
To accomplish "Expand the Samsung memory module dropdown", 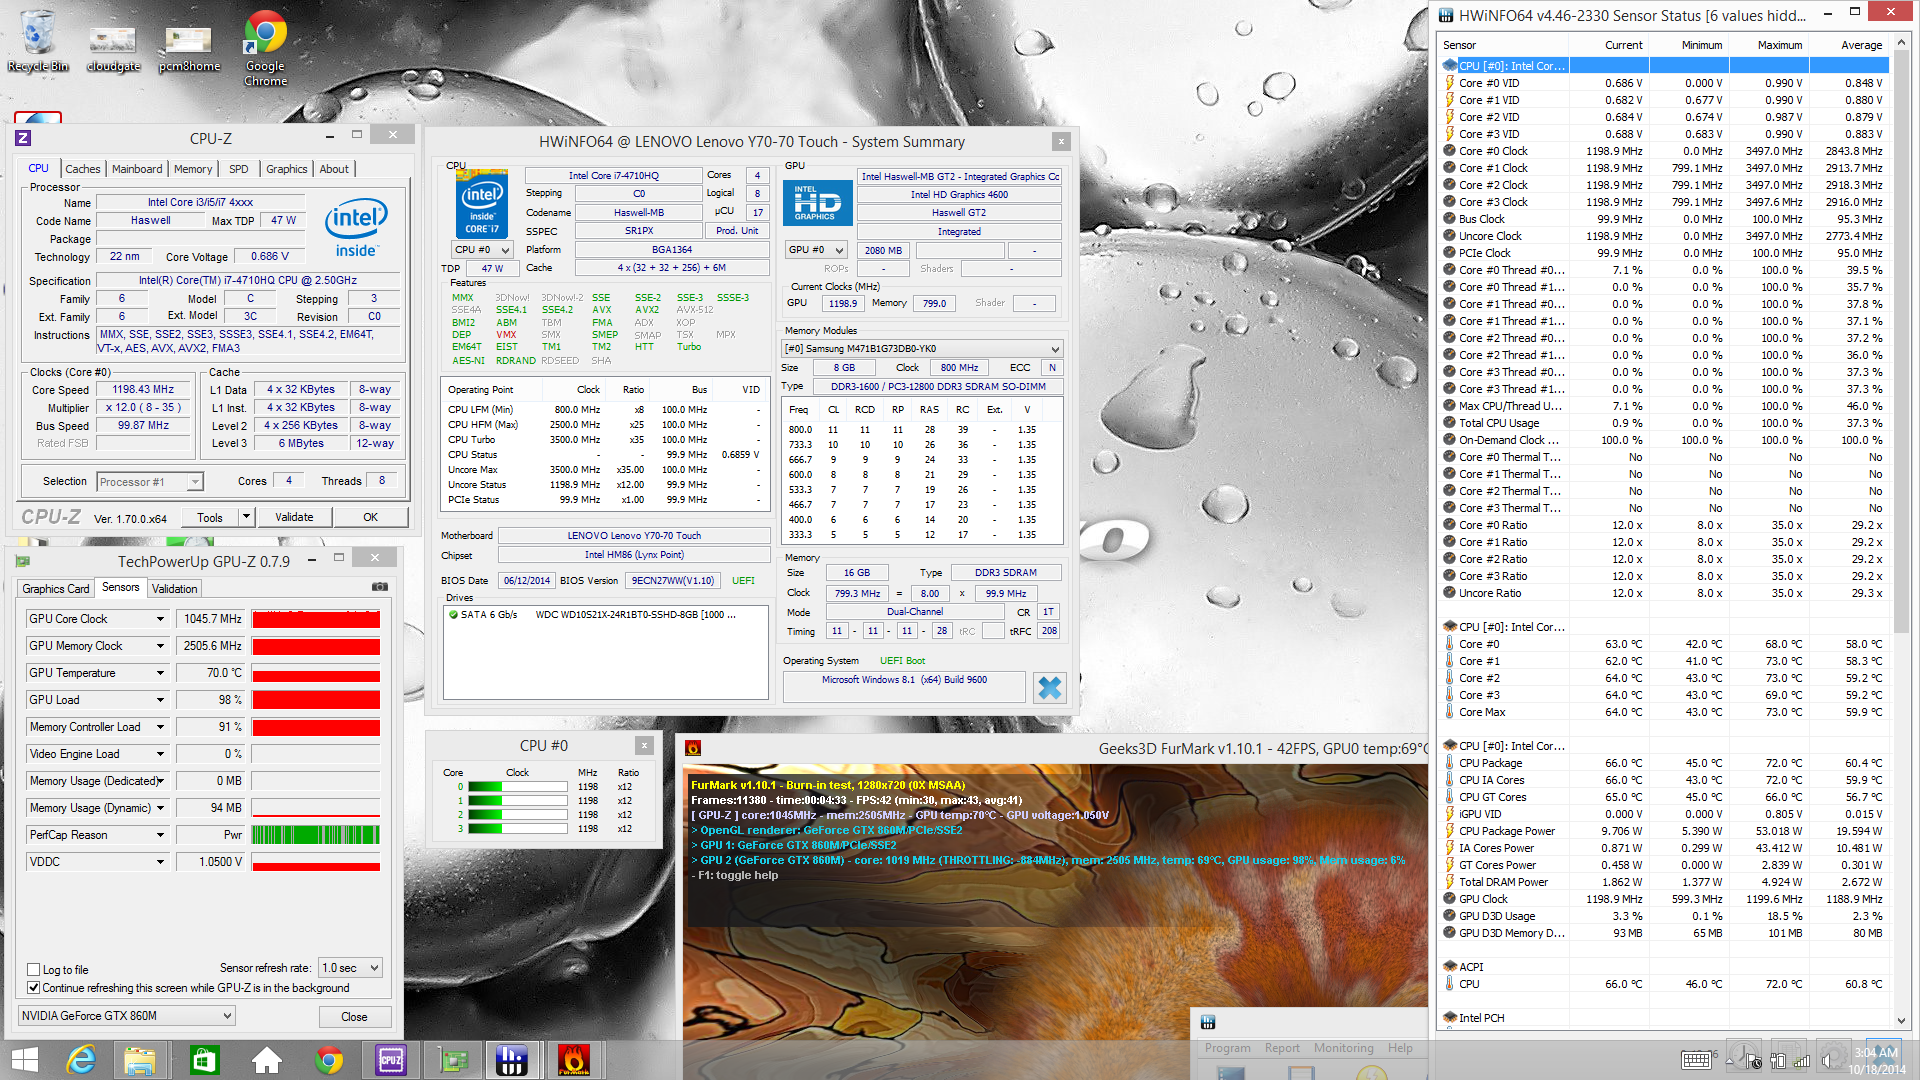I will 1054,349.
